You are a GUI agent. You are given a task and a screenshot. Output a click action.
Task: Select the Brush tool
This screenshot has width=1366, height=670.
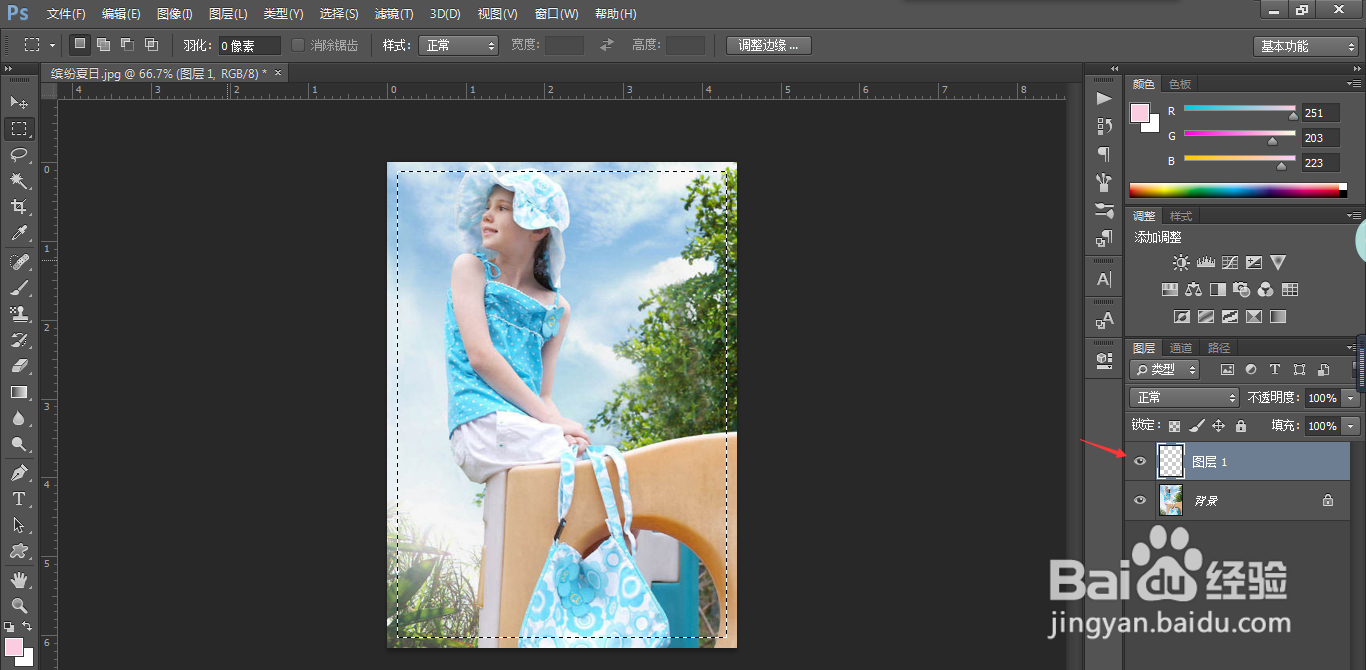click(x=18, y=288)
